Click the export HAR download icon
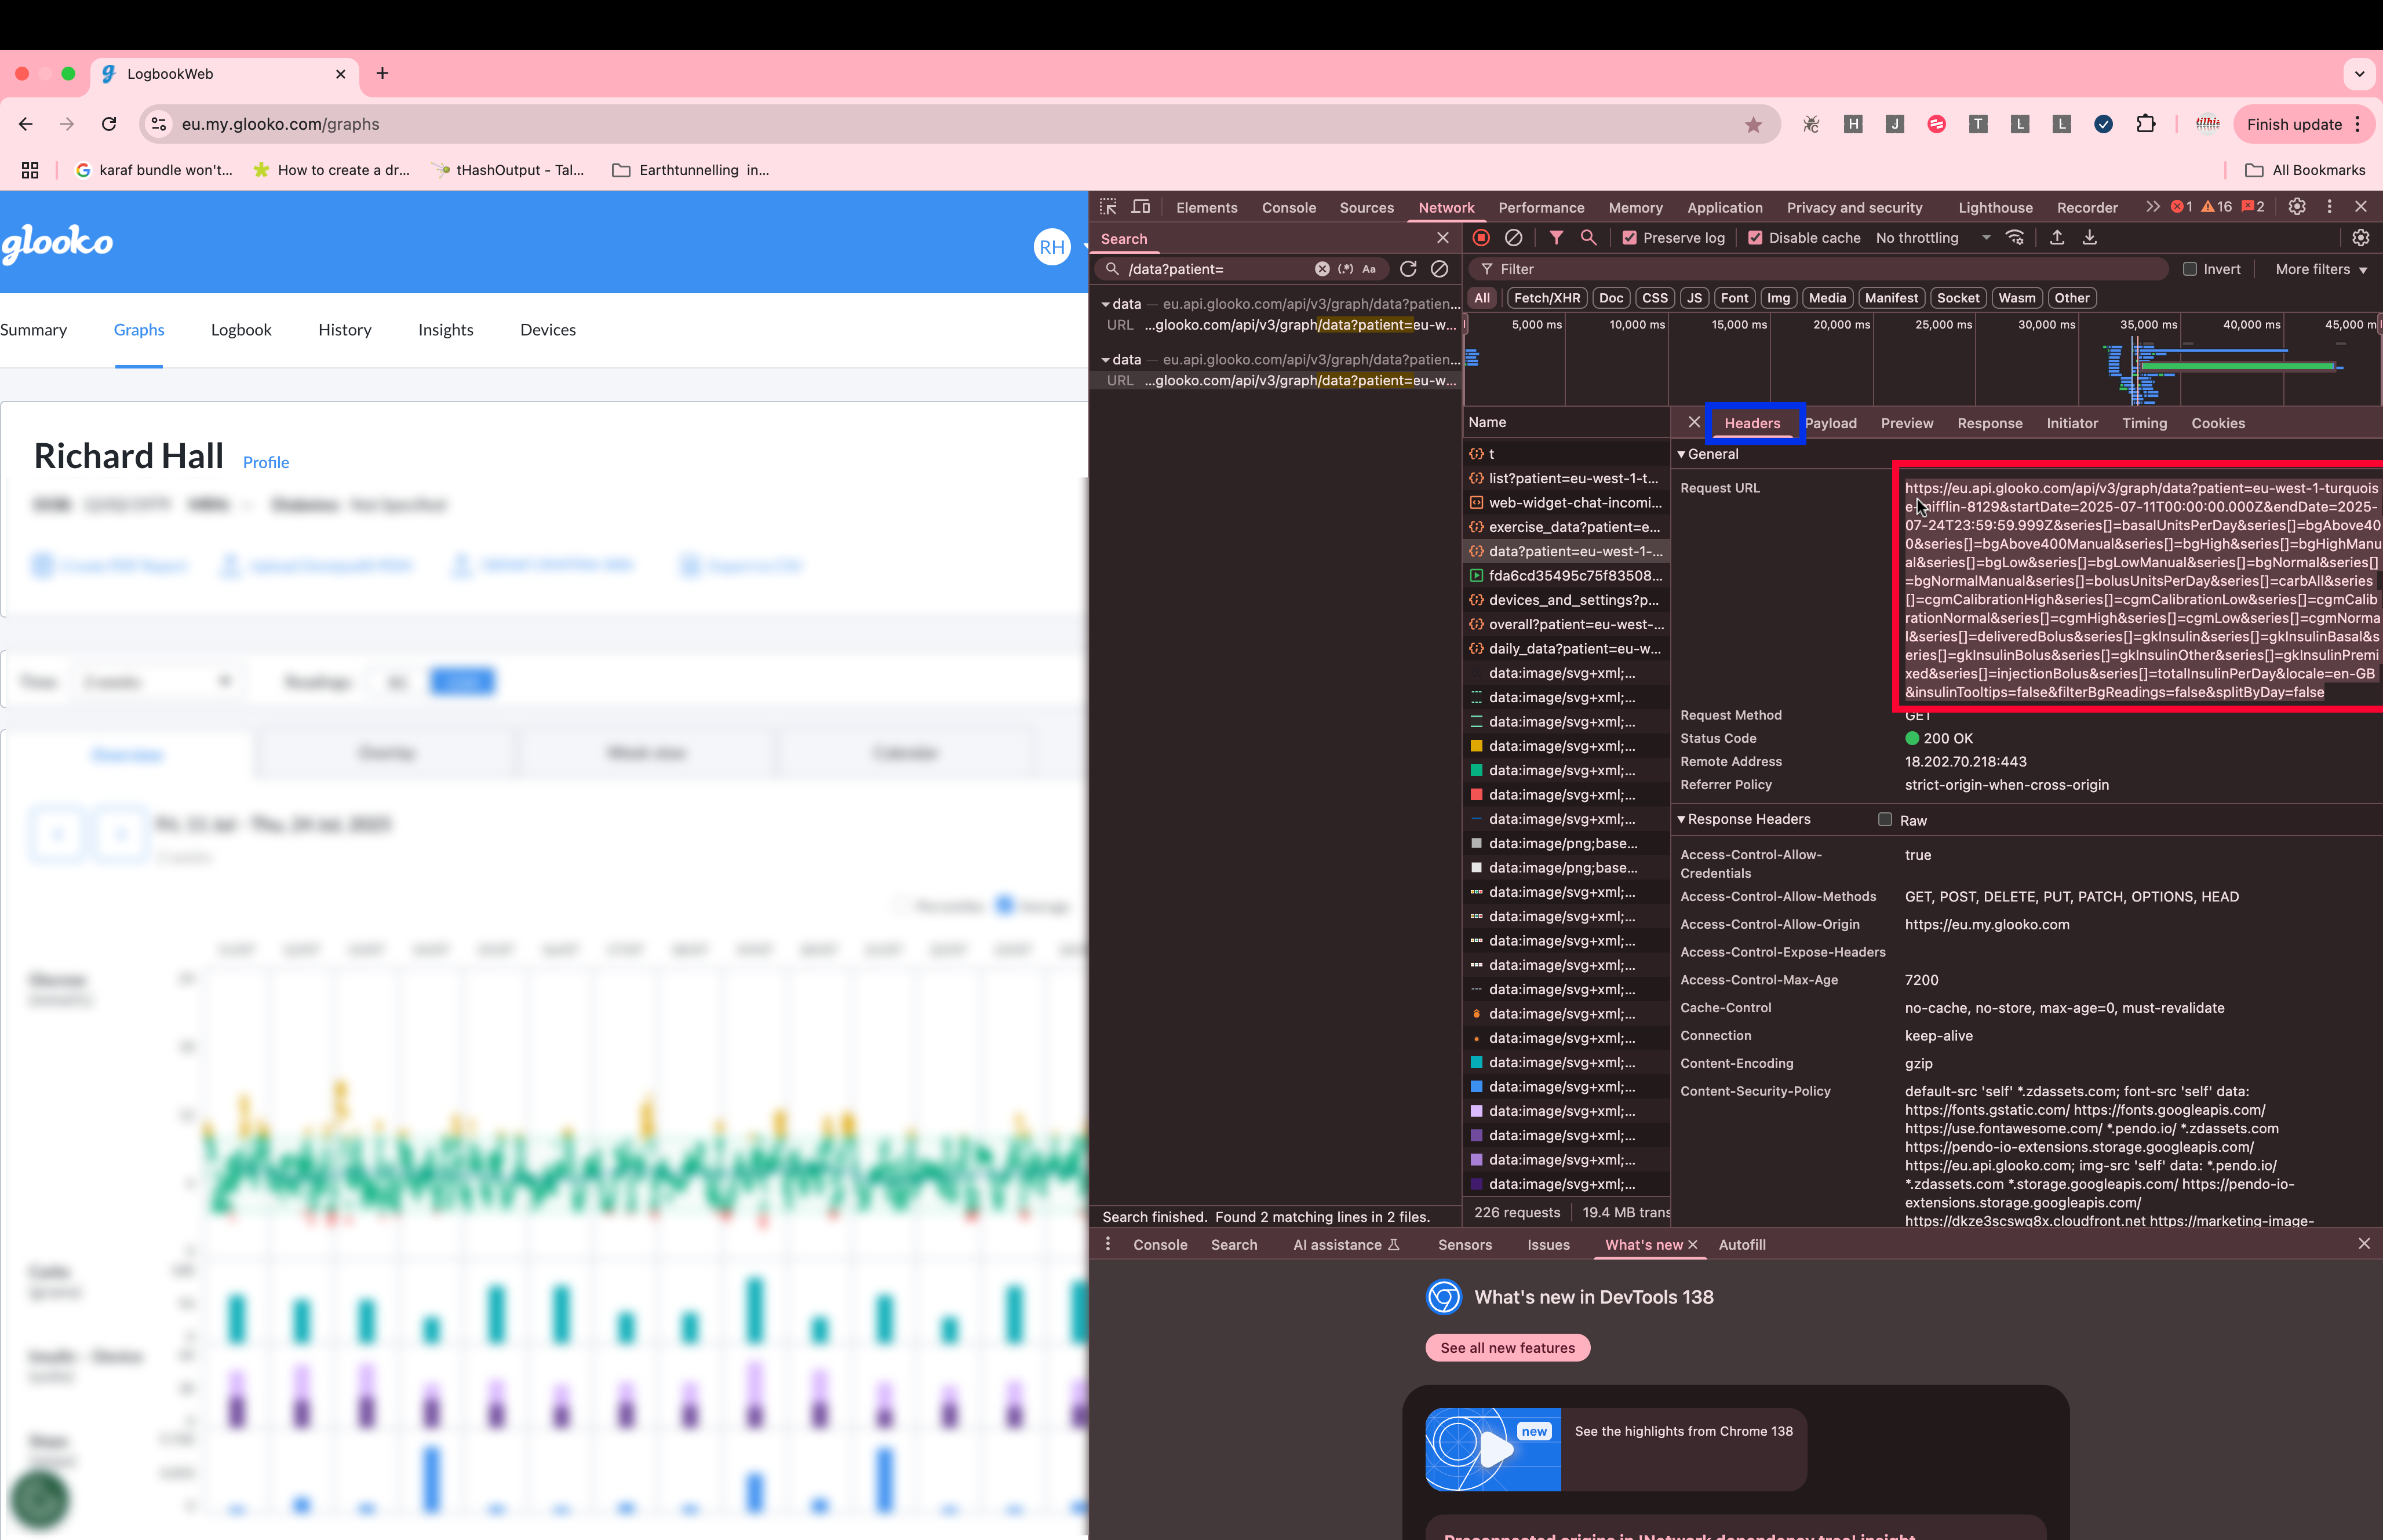2383x1540 pixels. pyautogui.click(x=2090, y=238)
